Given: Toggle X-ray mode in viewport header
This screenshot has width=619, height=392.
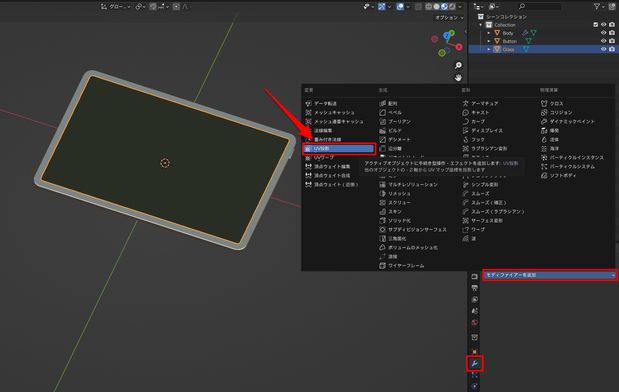Looking at the screenshot, I should [x=418, y=7].
